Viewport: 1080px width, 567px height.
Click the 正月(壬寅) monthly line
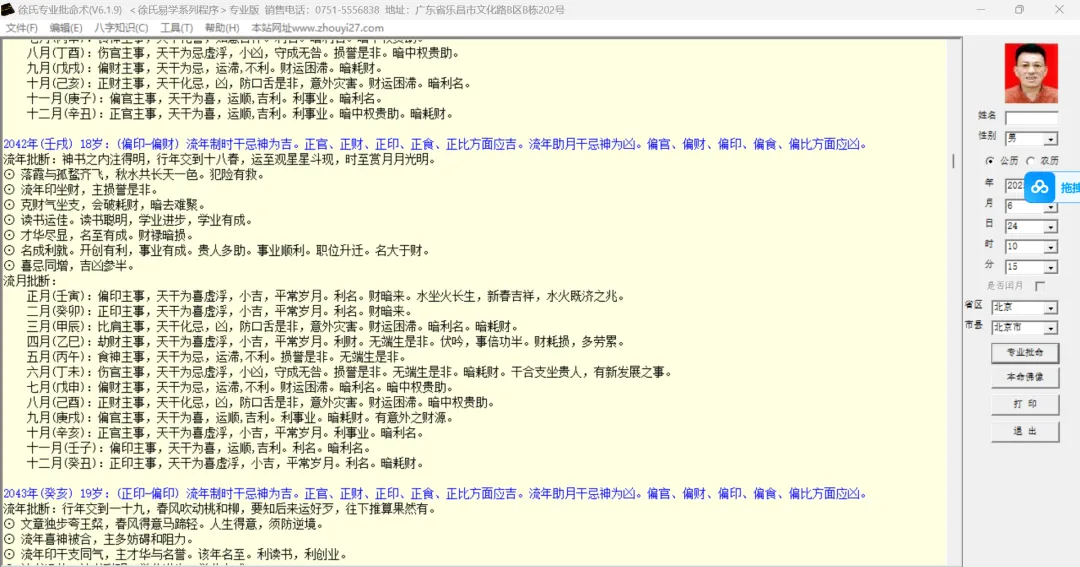[326, 296]
